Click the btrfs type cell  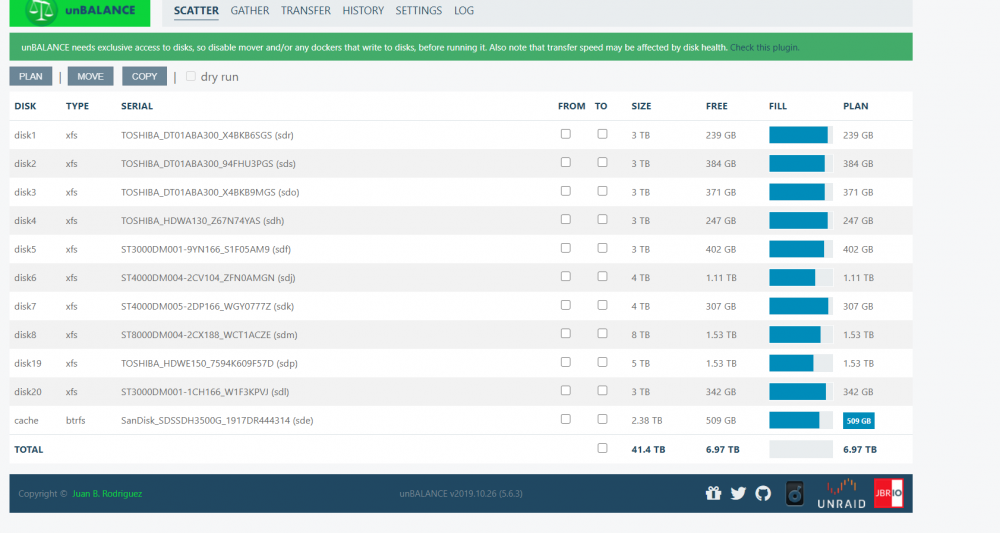tap(75, 421)
